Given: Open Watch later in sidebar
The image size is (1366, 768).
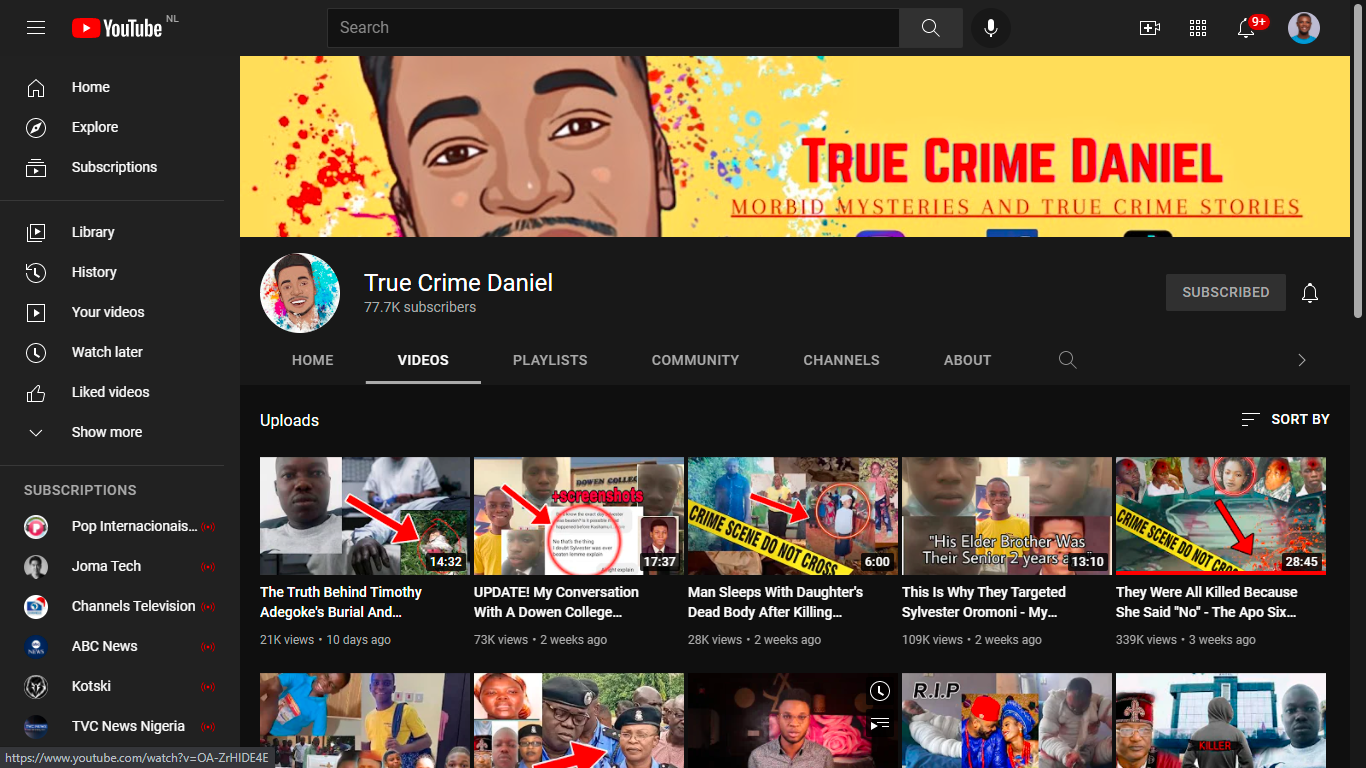Looking at the screenshot, I should (x=112, y=352).
